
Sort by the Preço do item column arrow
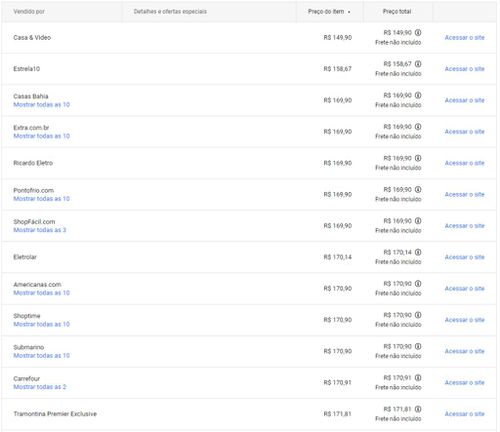[349, 12]
